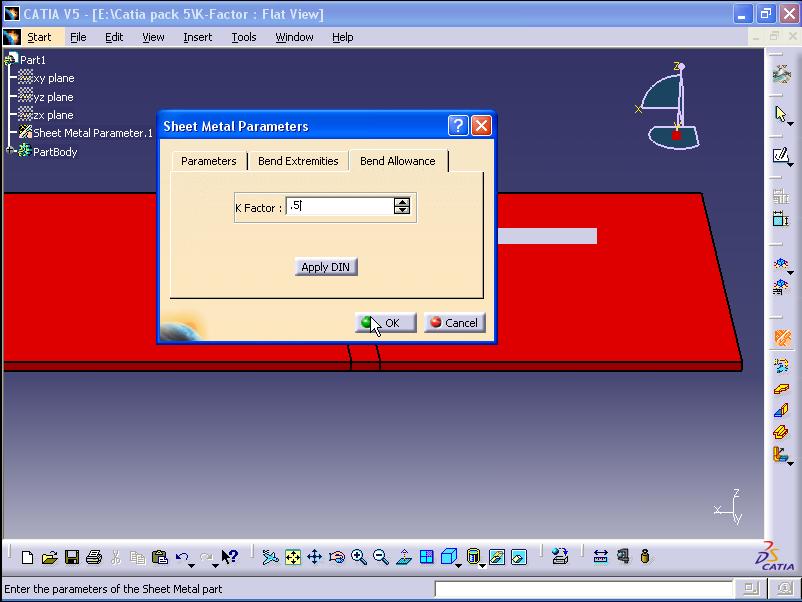Open the Insert menu
This screenshot has width=802, height=602.
(x=197, y=37)
